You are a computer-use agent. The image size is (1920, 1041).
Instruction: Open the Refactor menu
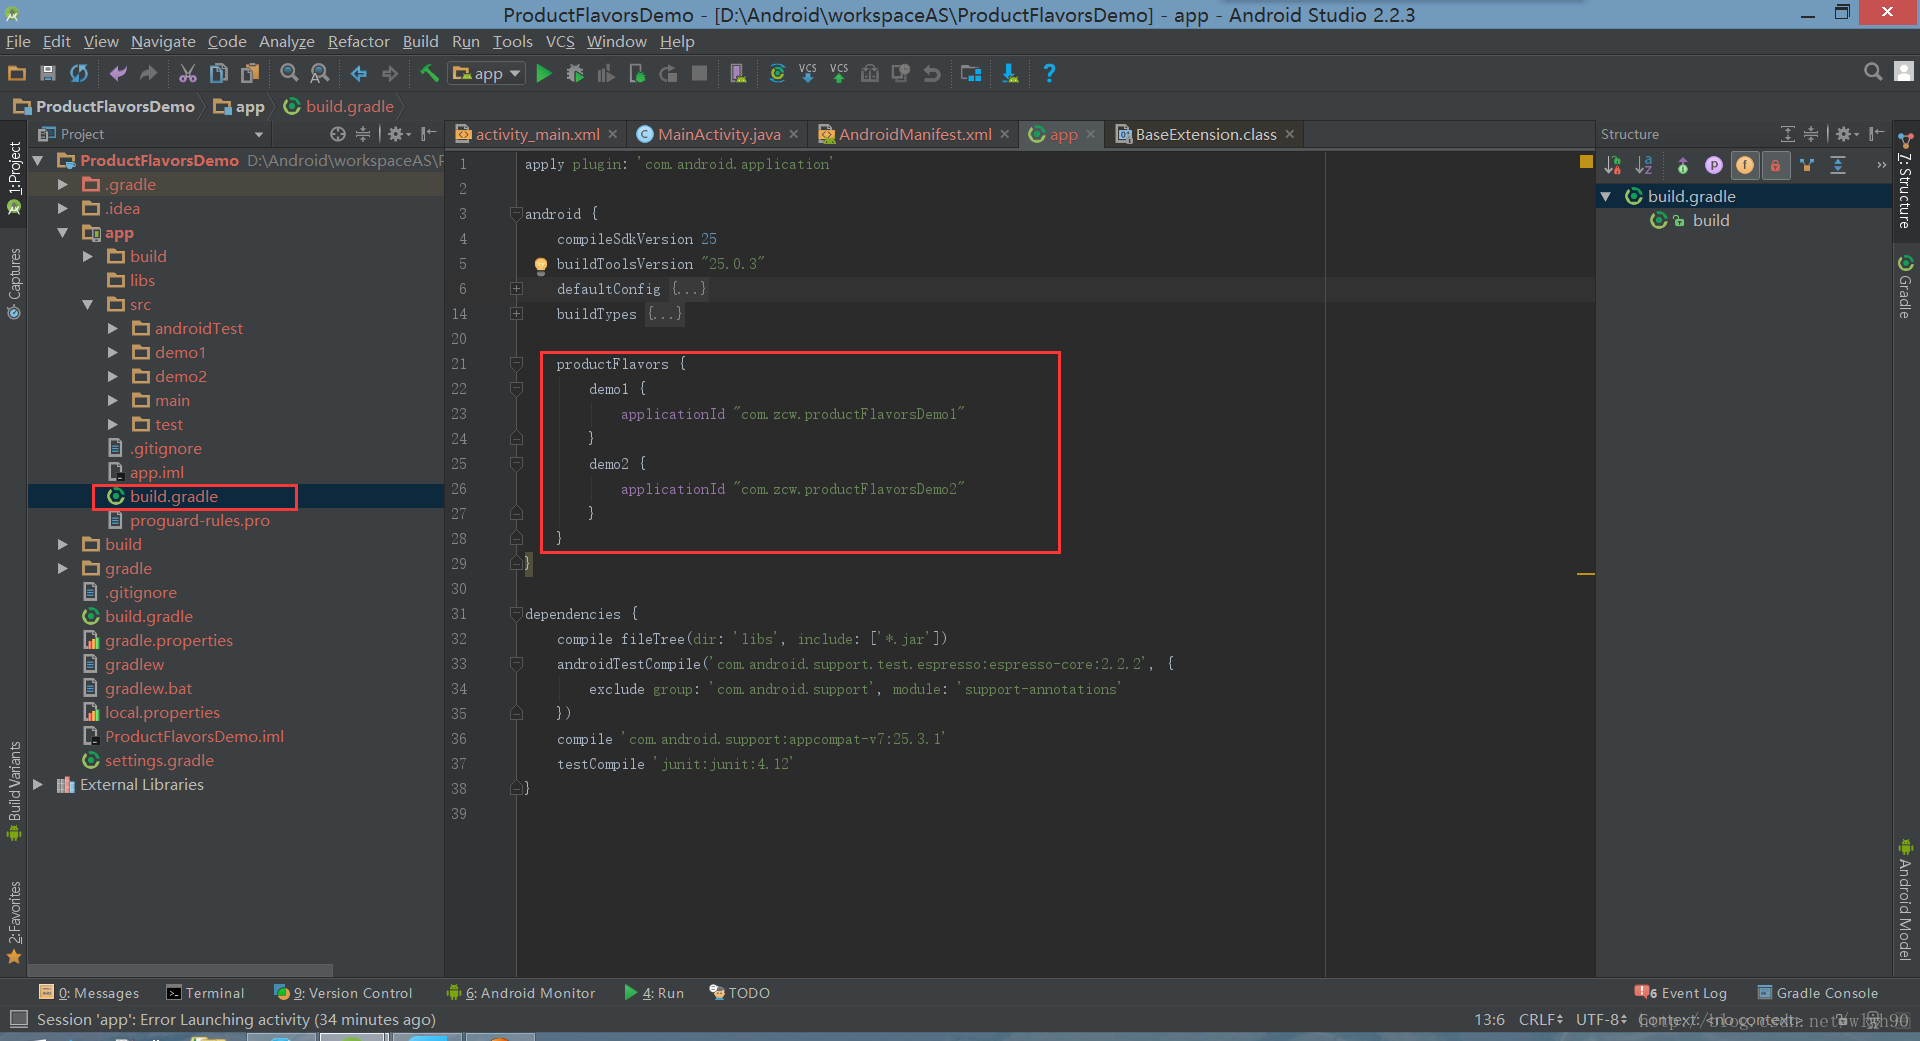(358, 41)
